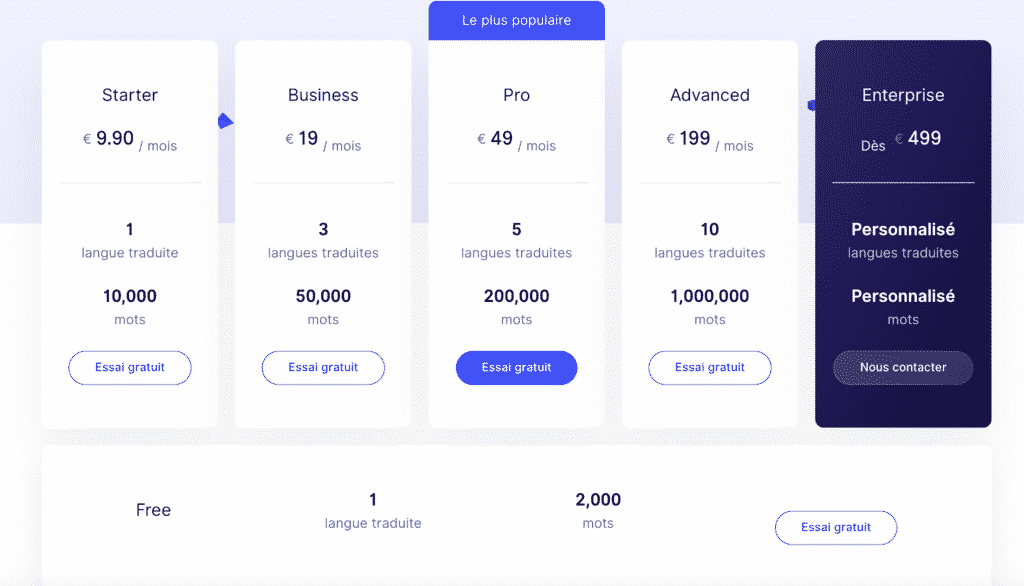The width and height of the screenshot is (1024, 586).
Task: Click the Starter plan title
Action: 129,94
